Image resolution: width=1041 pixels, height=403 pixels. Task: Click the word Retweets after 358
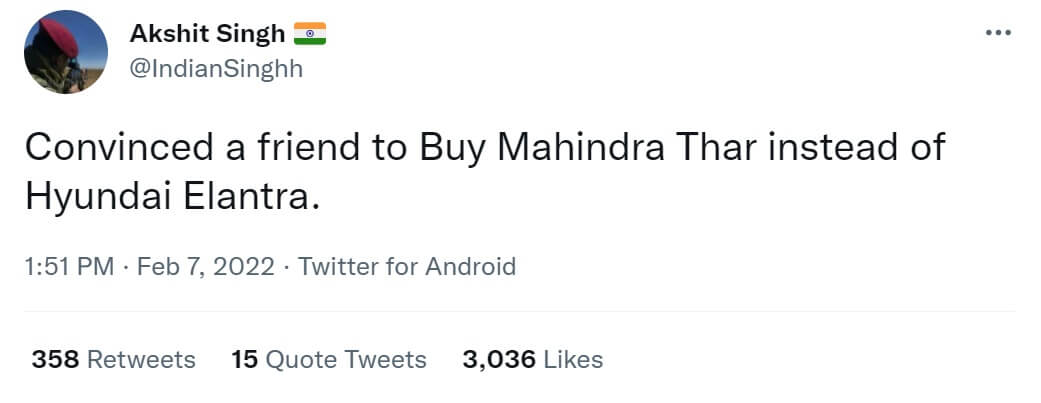pos(141,359)
